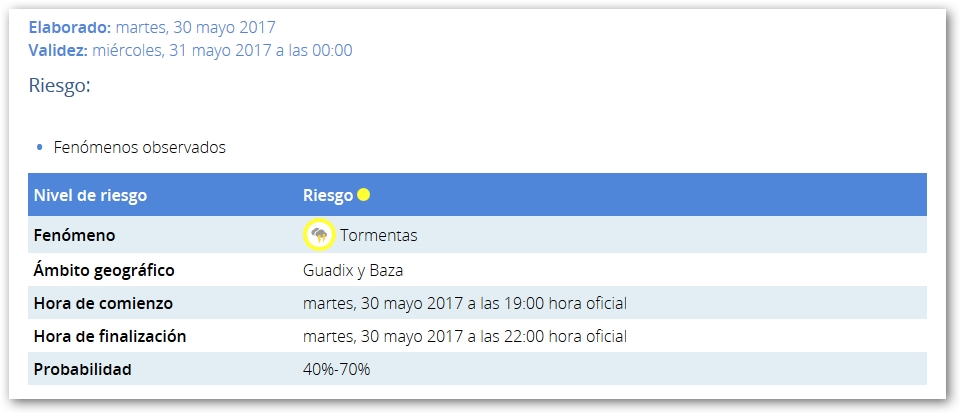The height and width of the screenshot is (413, 960).
Task: Select the Hora de comienzo label
Action: tap(103, 303)
